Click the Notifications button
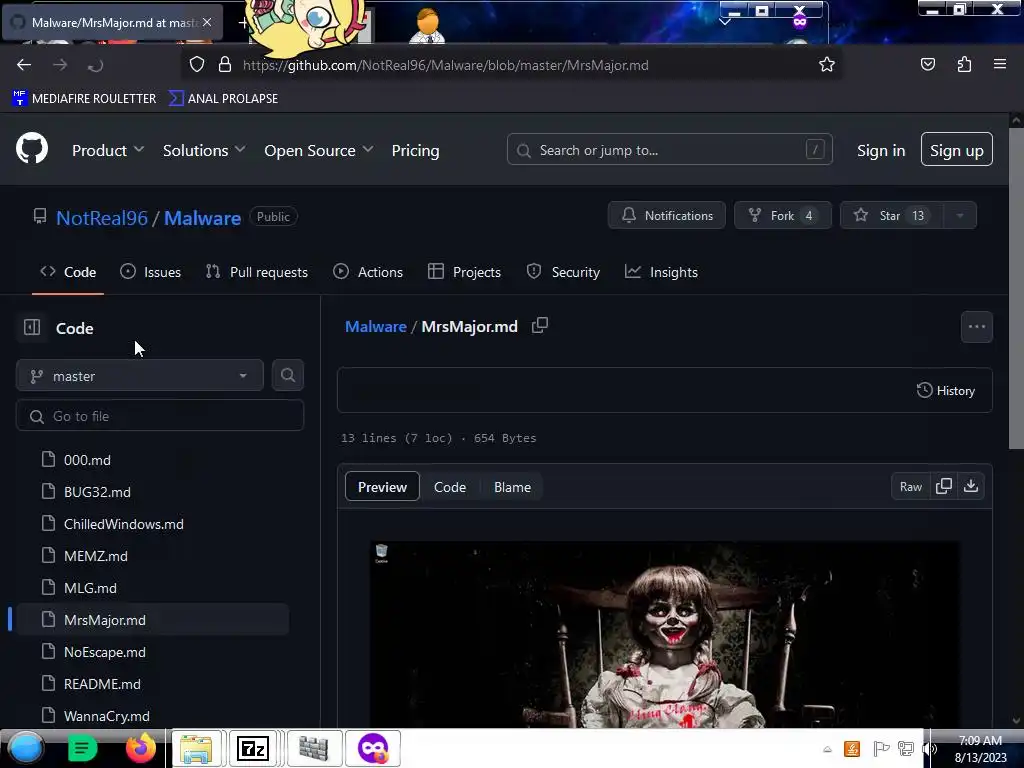The height and width of the screenshot is (768, 1024). (667, 216)
